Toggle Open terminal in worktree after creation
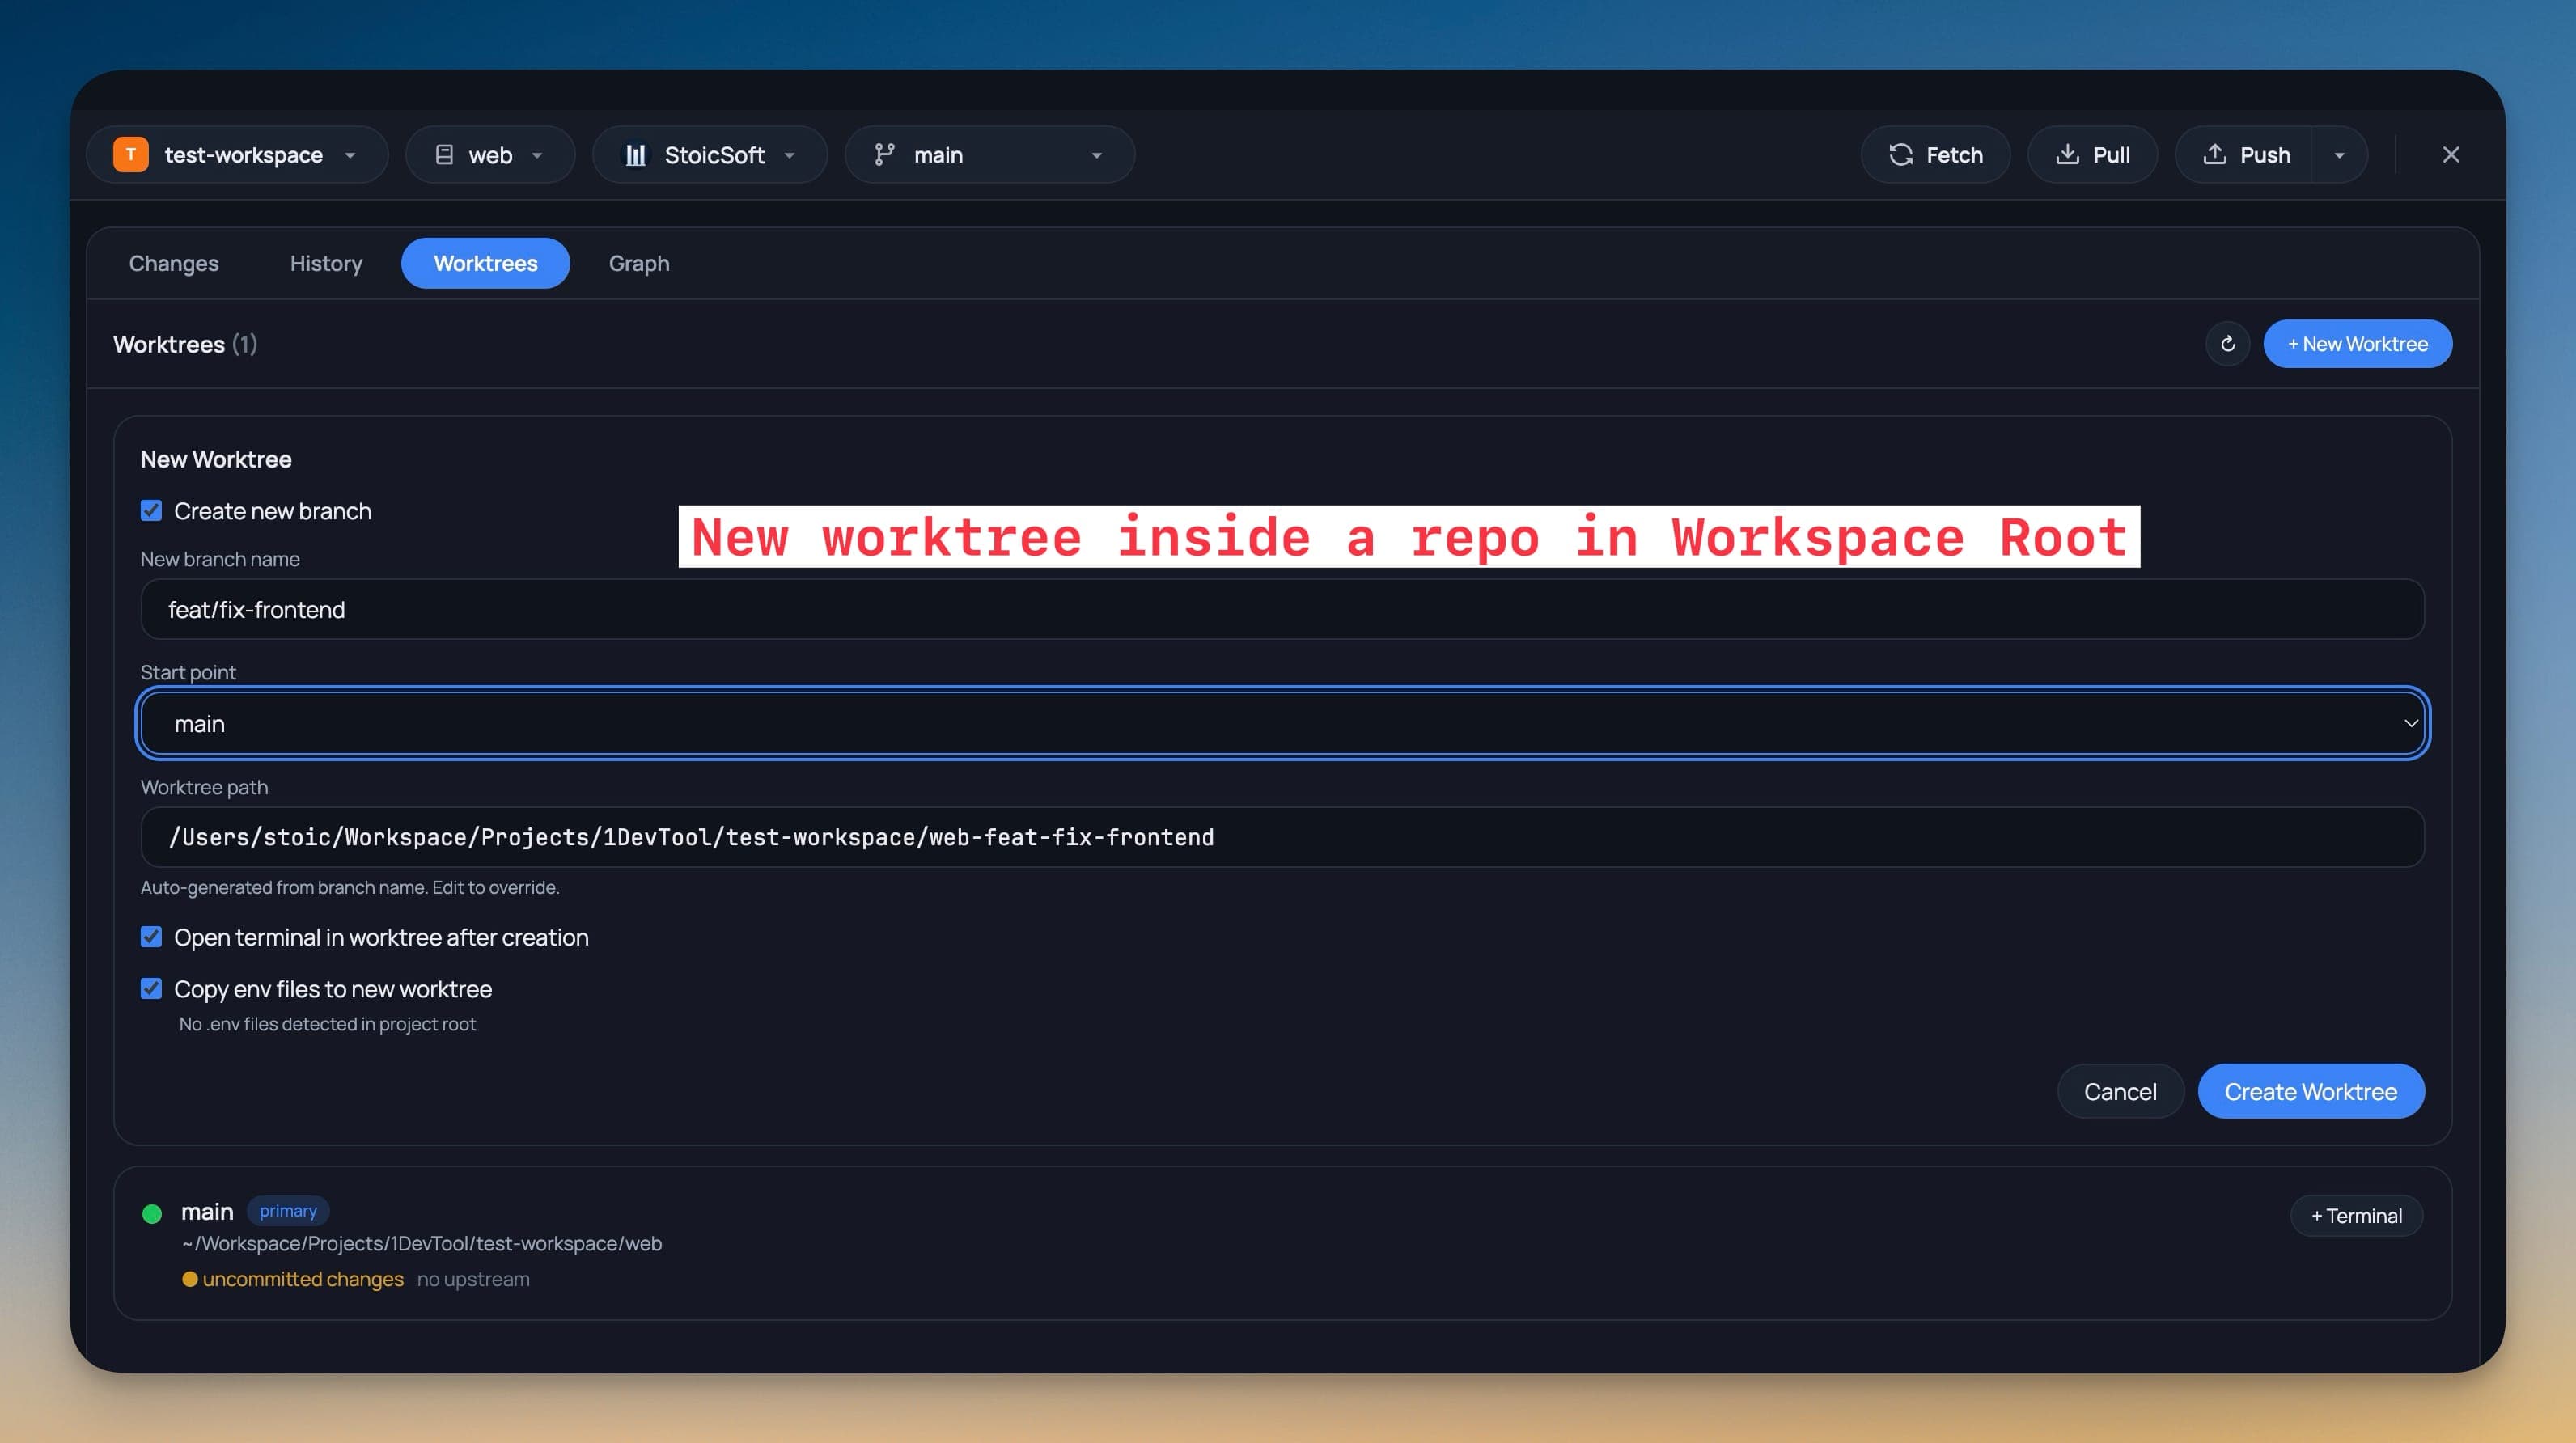Viewport: 2576px width, 1443px height. pyautogui.click(x=151, y=937)
